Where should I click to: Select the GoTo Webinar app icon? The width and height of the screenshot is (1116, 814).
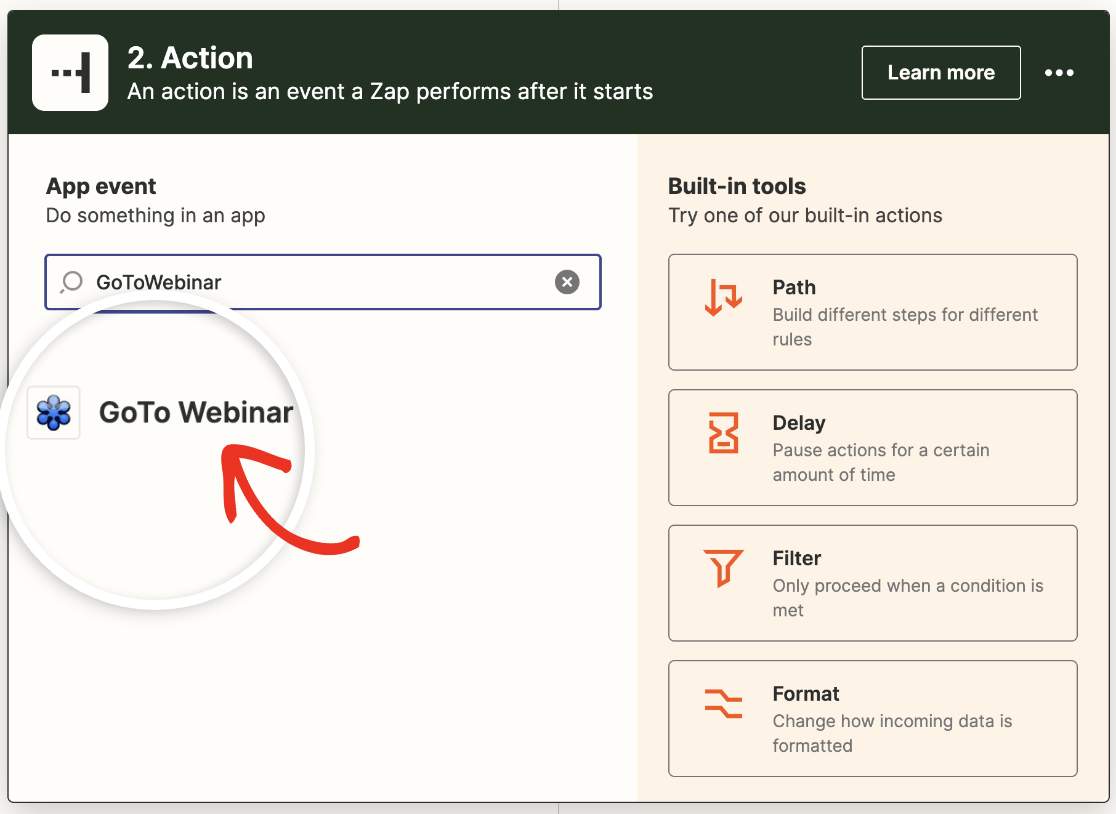point(53,413)
